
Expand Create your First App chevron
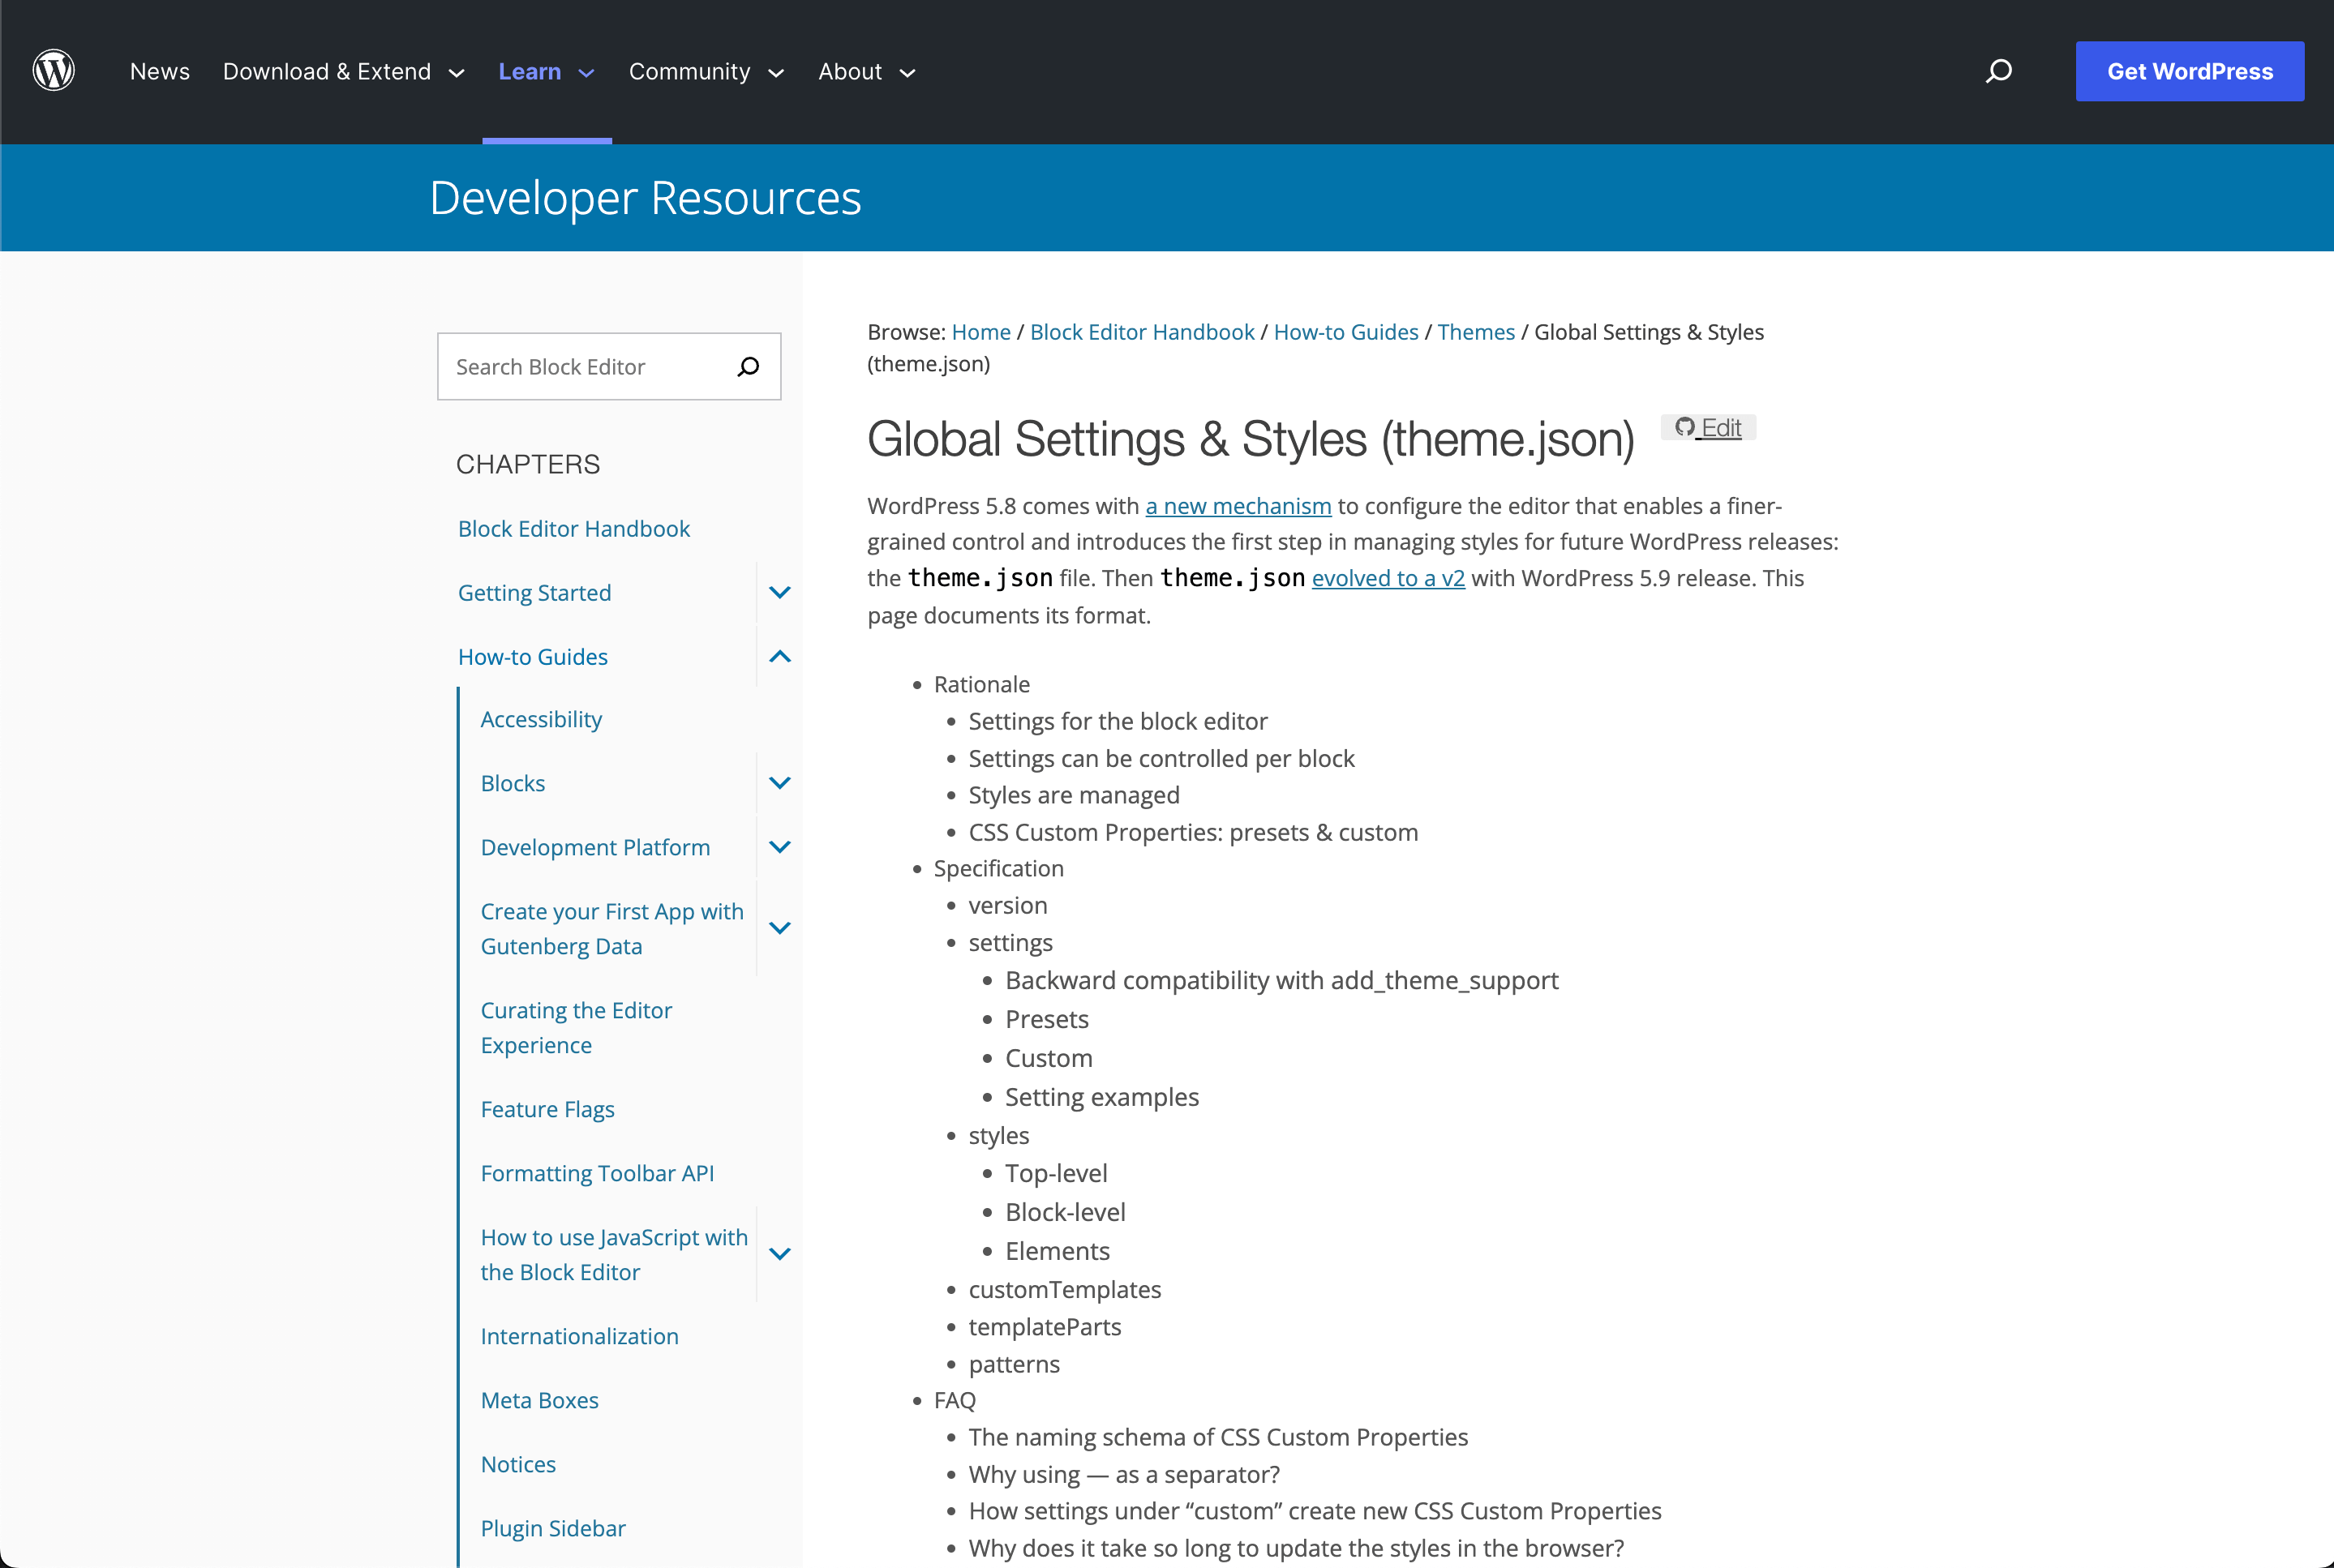(780, 928)
